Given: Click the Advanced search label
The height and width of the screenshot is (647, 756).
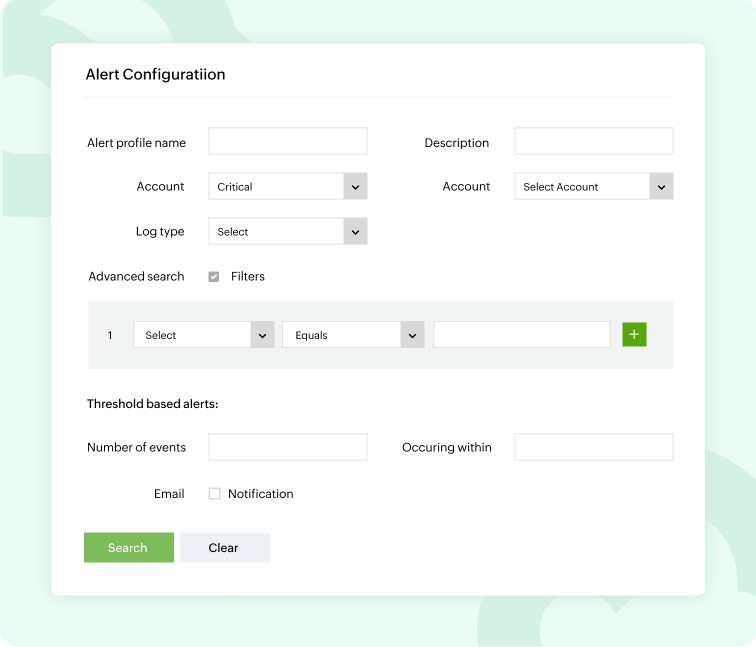Looking at the screenshot, I should [x=136, y=277].
